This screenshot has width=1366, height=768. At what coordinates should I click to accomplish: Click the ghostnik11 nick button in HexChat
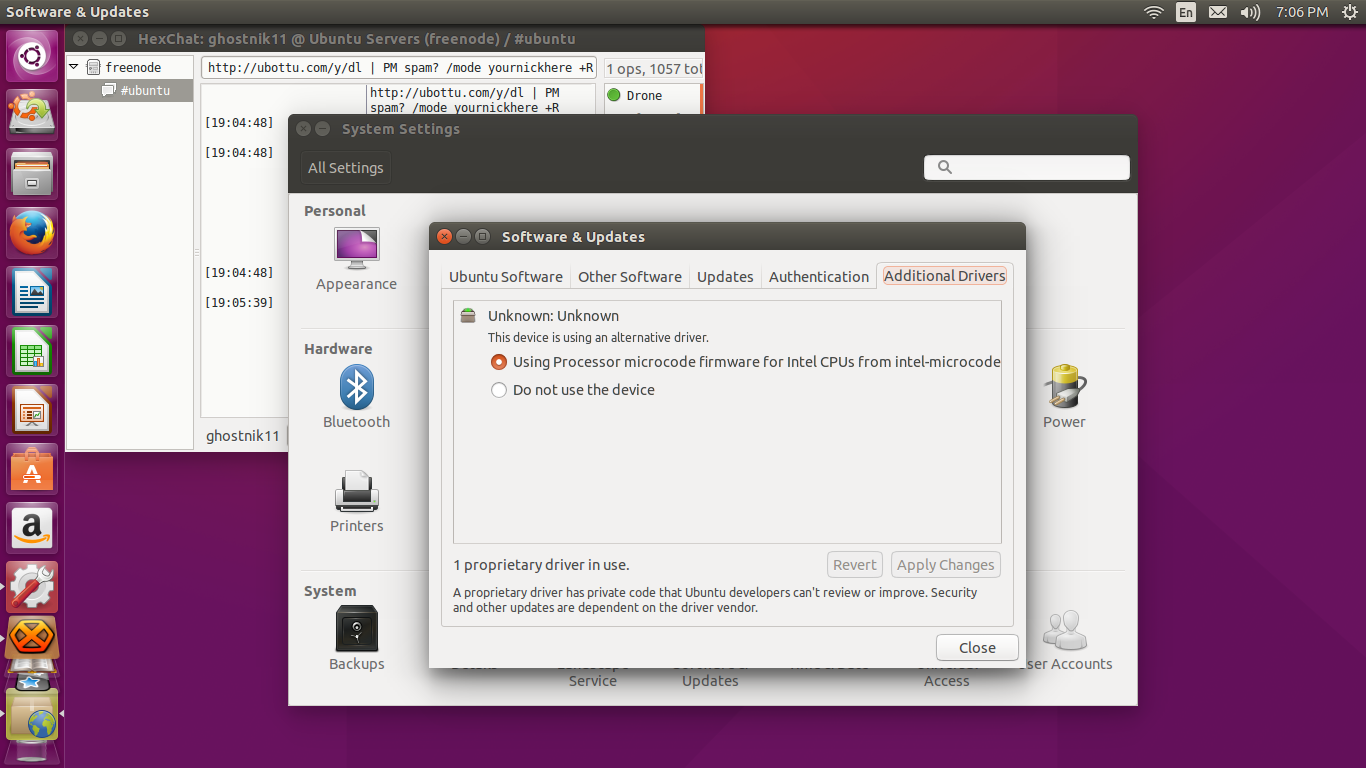[243, 436]
